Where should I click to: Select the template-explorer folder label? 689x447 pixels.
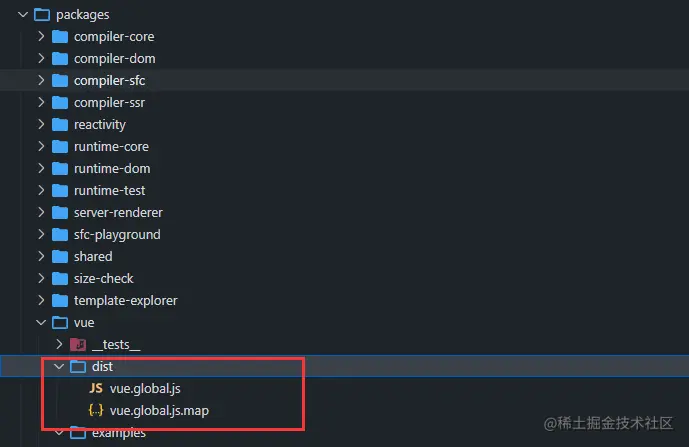point(126,301)
